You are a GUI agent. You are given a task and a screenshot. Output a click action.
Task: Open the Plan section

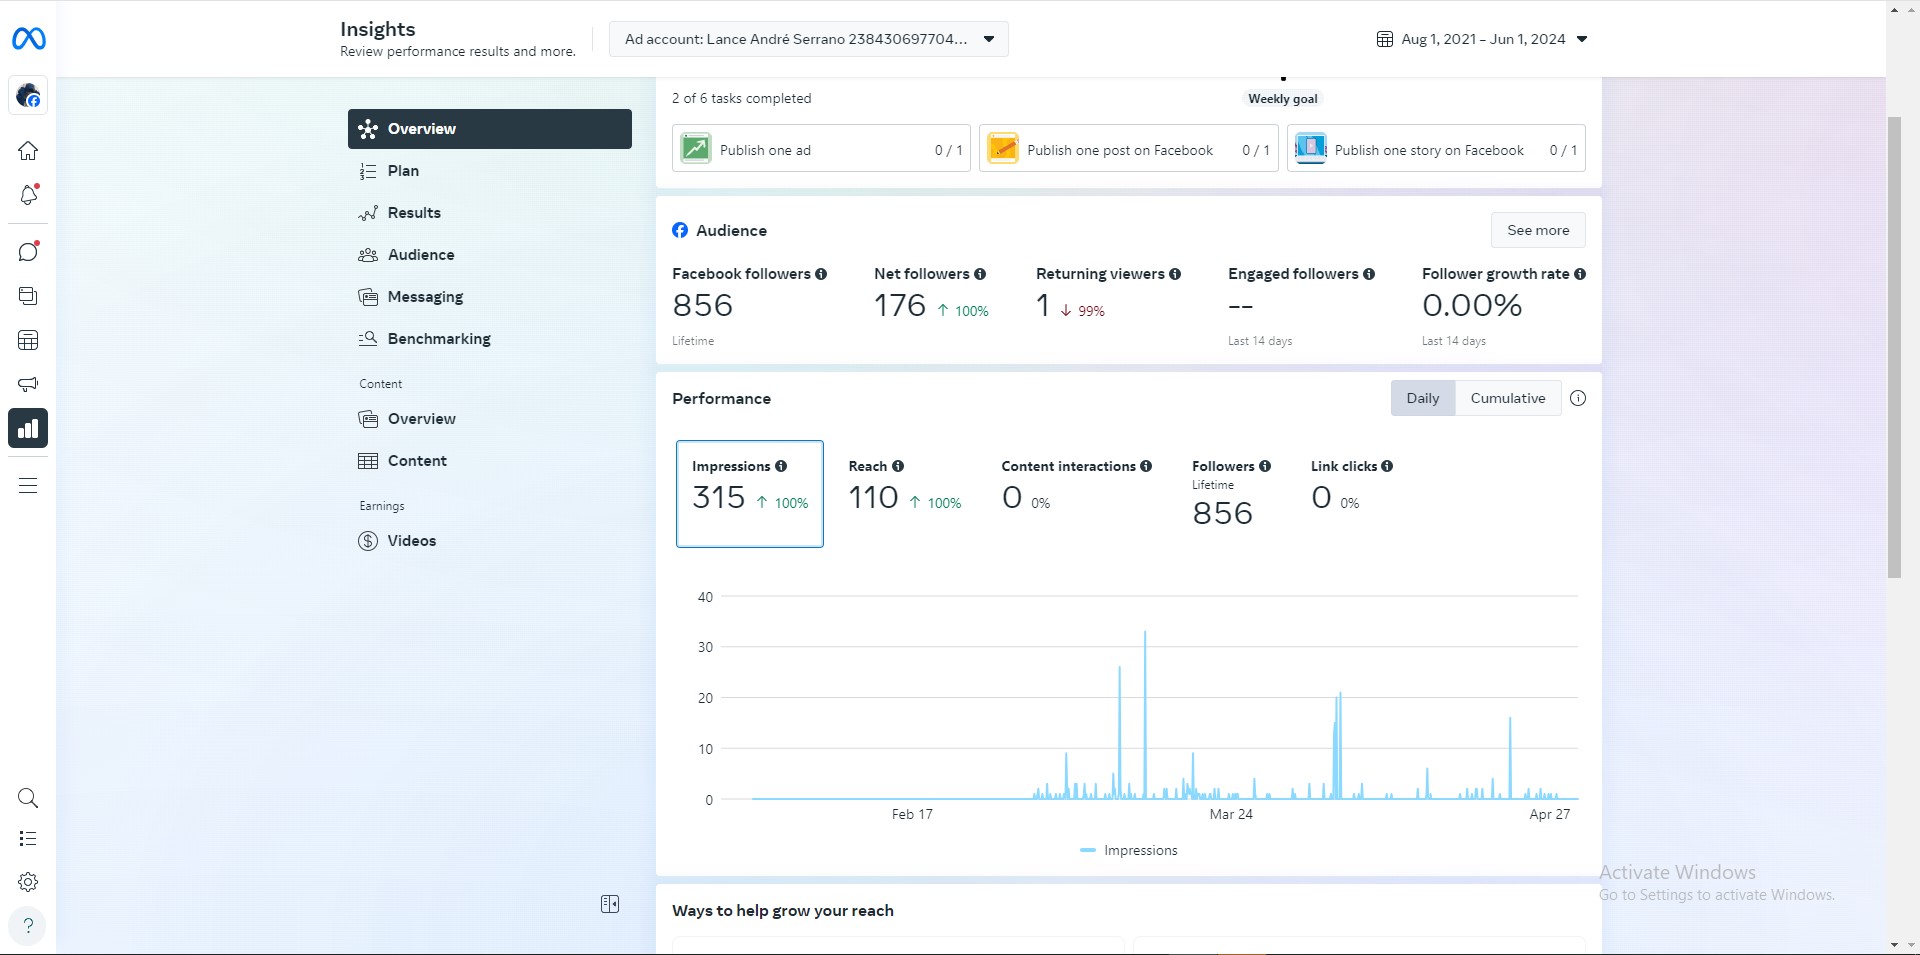(x=490, y=171)
